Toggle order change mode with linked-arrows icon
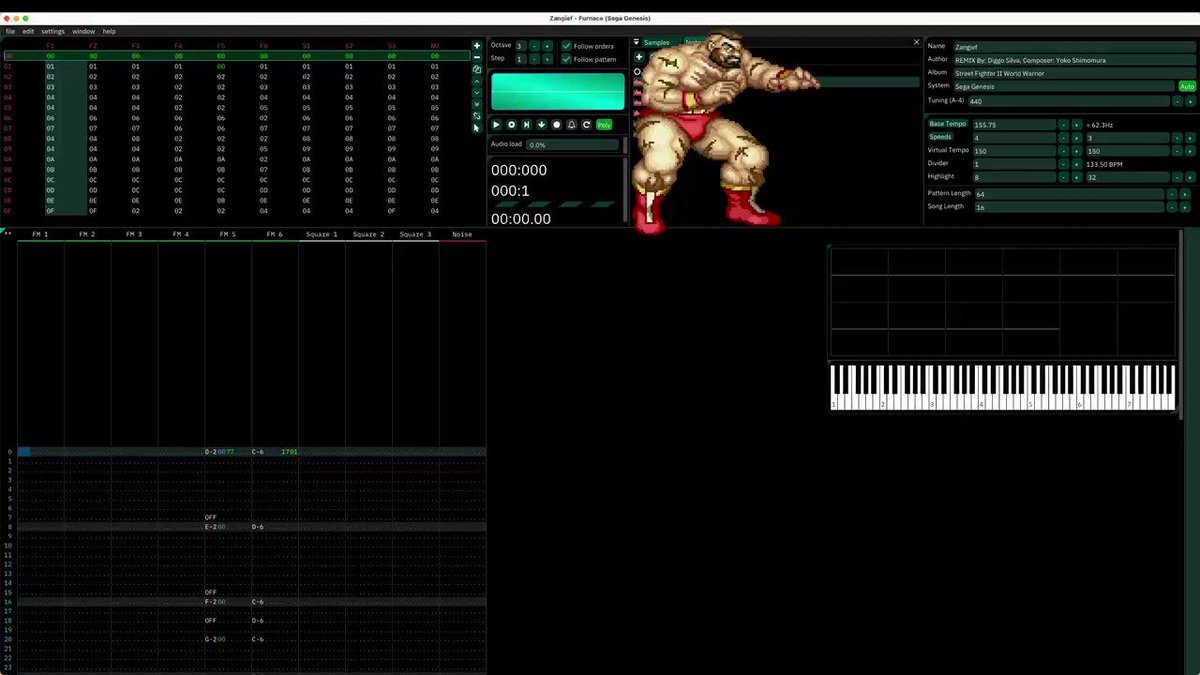The height and width of the screenshot is (675, 1200). [476, 116]
